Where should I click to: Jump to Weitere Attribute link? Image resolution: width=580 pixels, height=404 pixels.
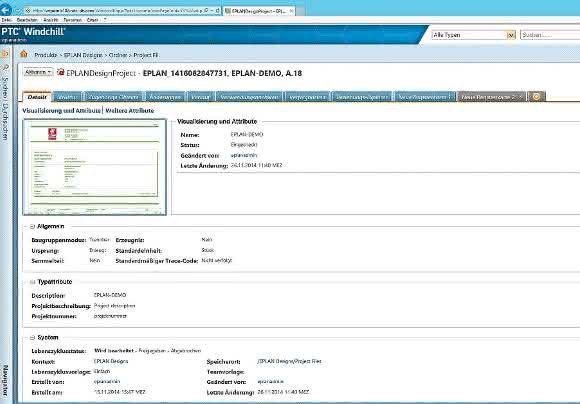tap(129, 111)
